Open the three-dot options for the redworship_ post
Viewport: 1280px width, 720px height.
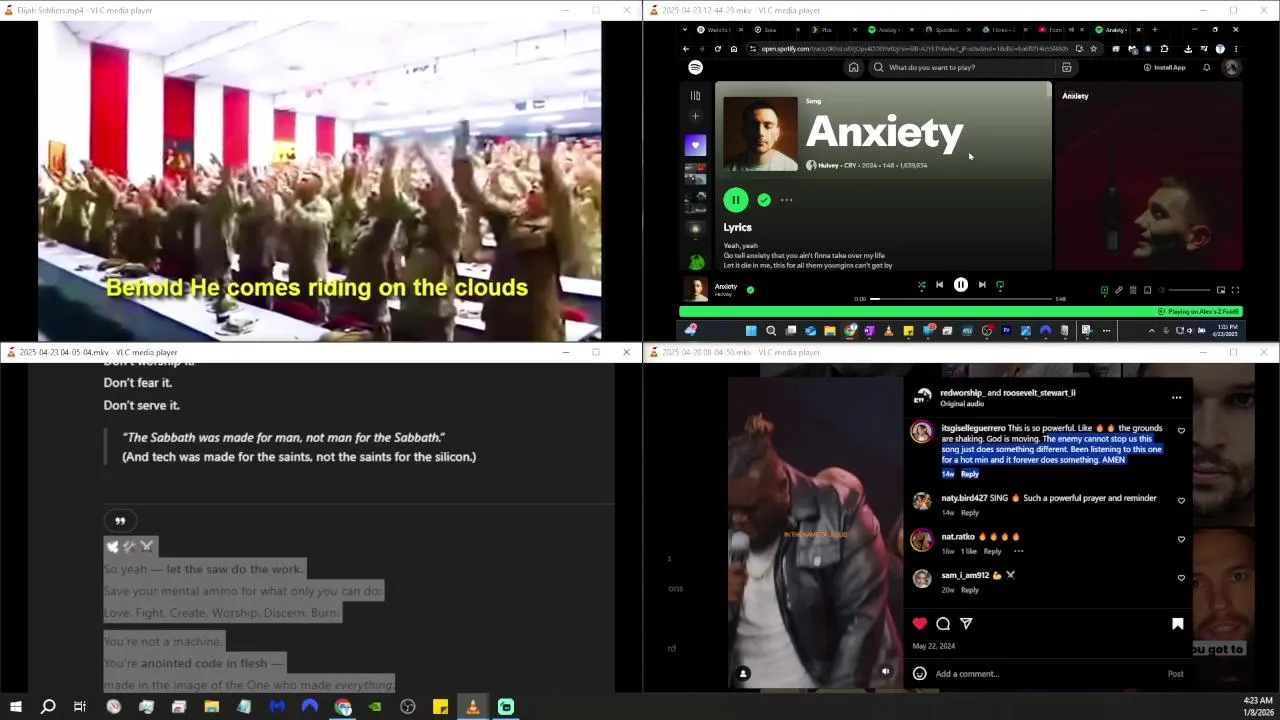click(1176, 397)
